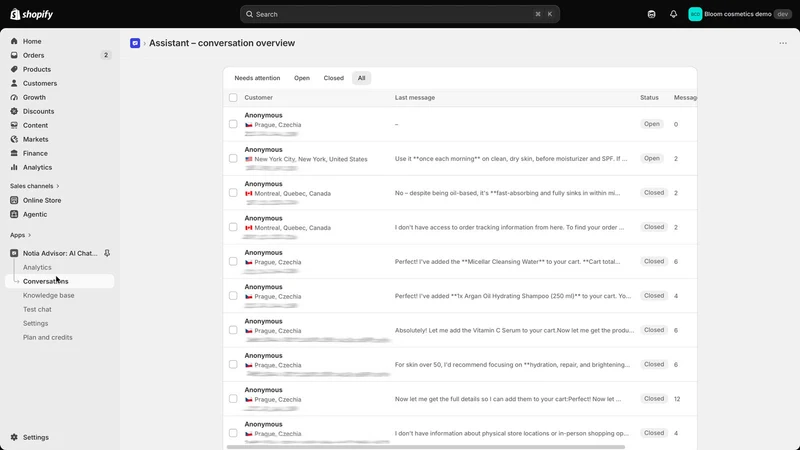This screenshot has width=800, height=450.
Task: Click the top Search field
Action: [400, 14]
